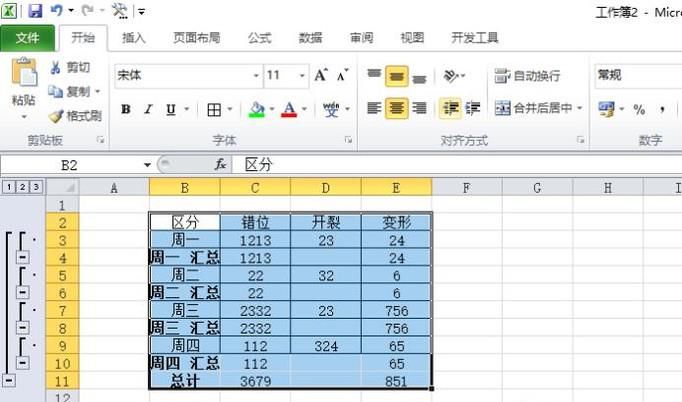Viewport: 682px width, 402px height.
Task: Click the increase indent icon
Action: pyautogui.click(x=473, y=108)
